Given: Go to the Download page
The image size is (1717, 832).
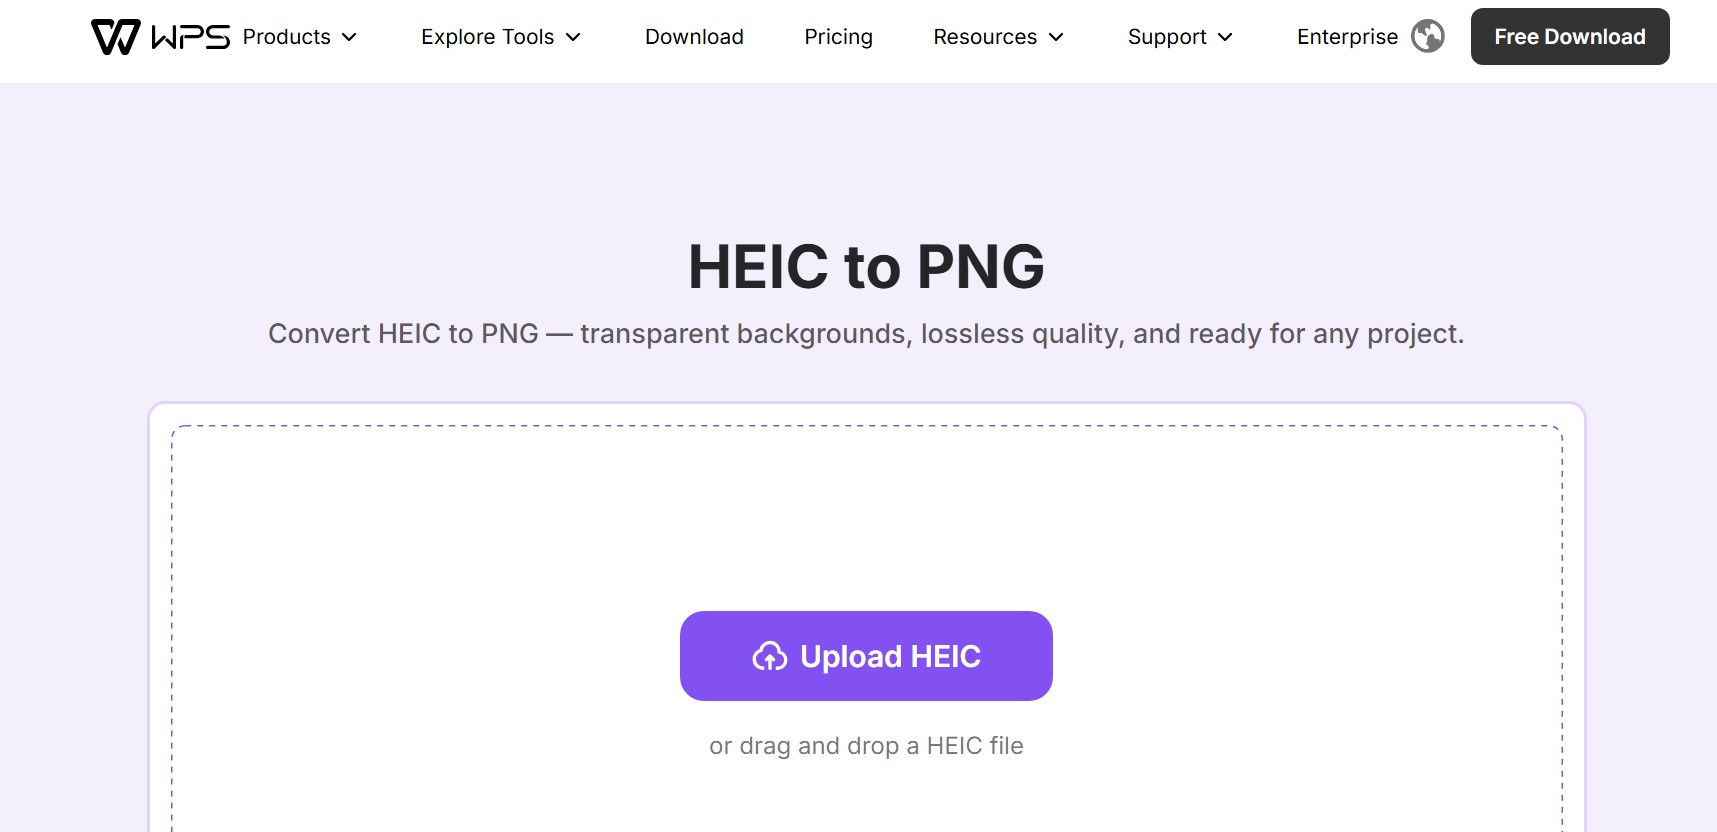Looking at the screenshot, I should pyautogui.click(x=694, y=37).
